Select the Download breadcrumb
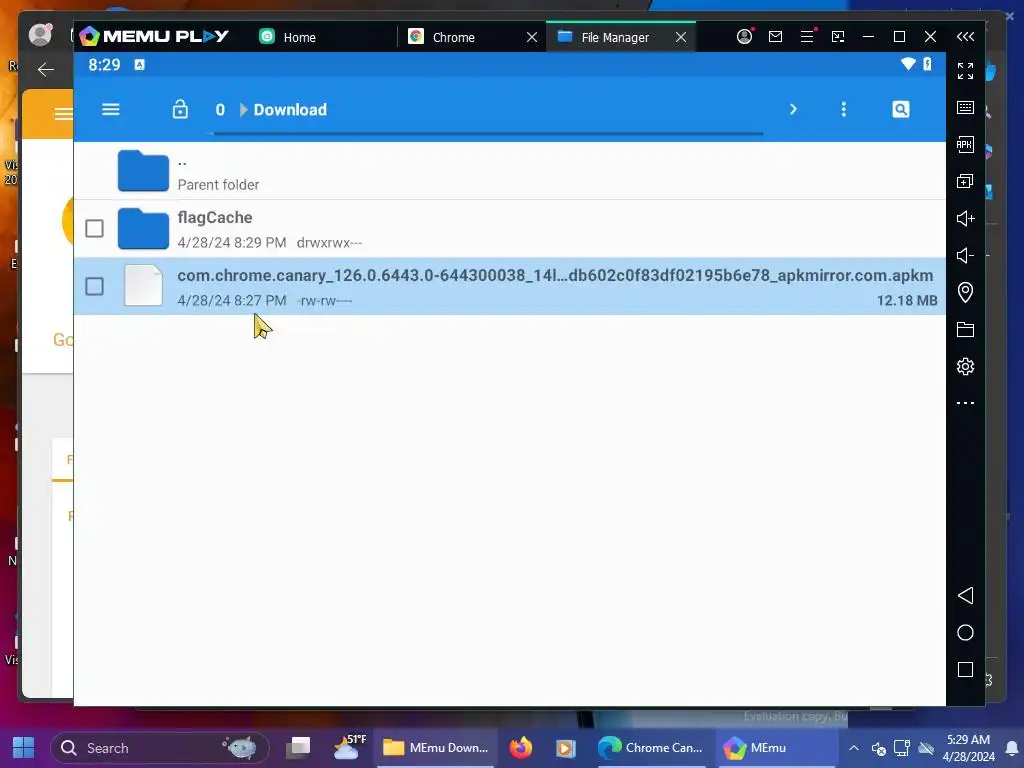 (x=290, y=110)
